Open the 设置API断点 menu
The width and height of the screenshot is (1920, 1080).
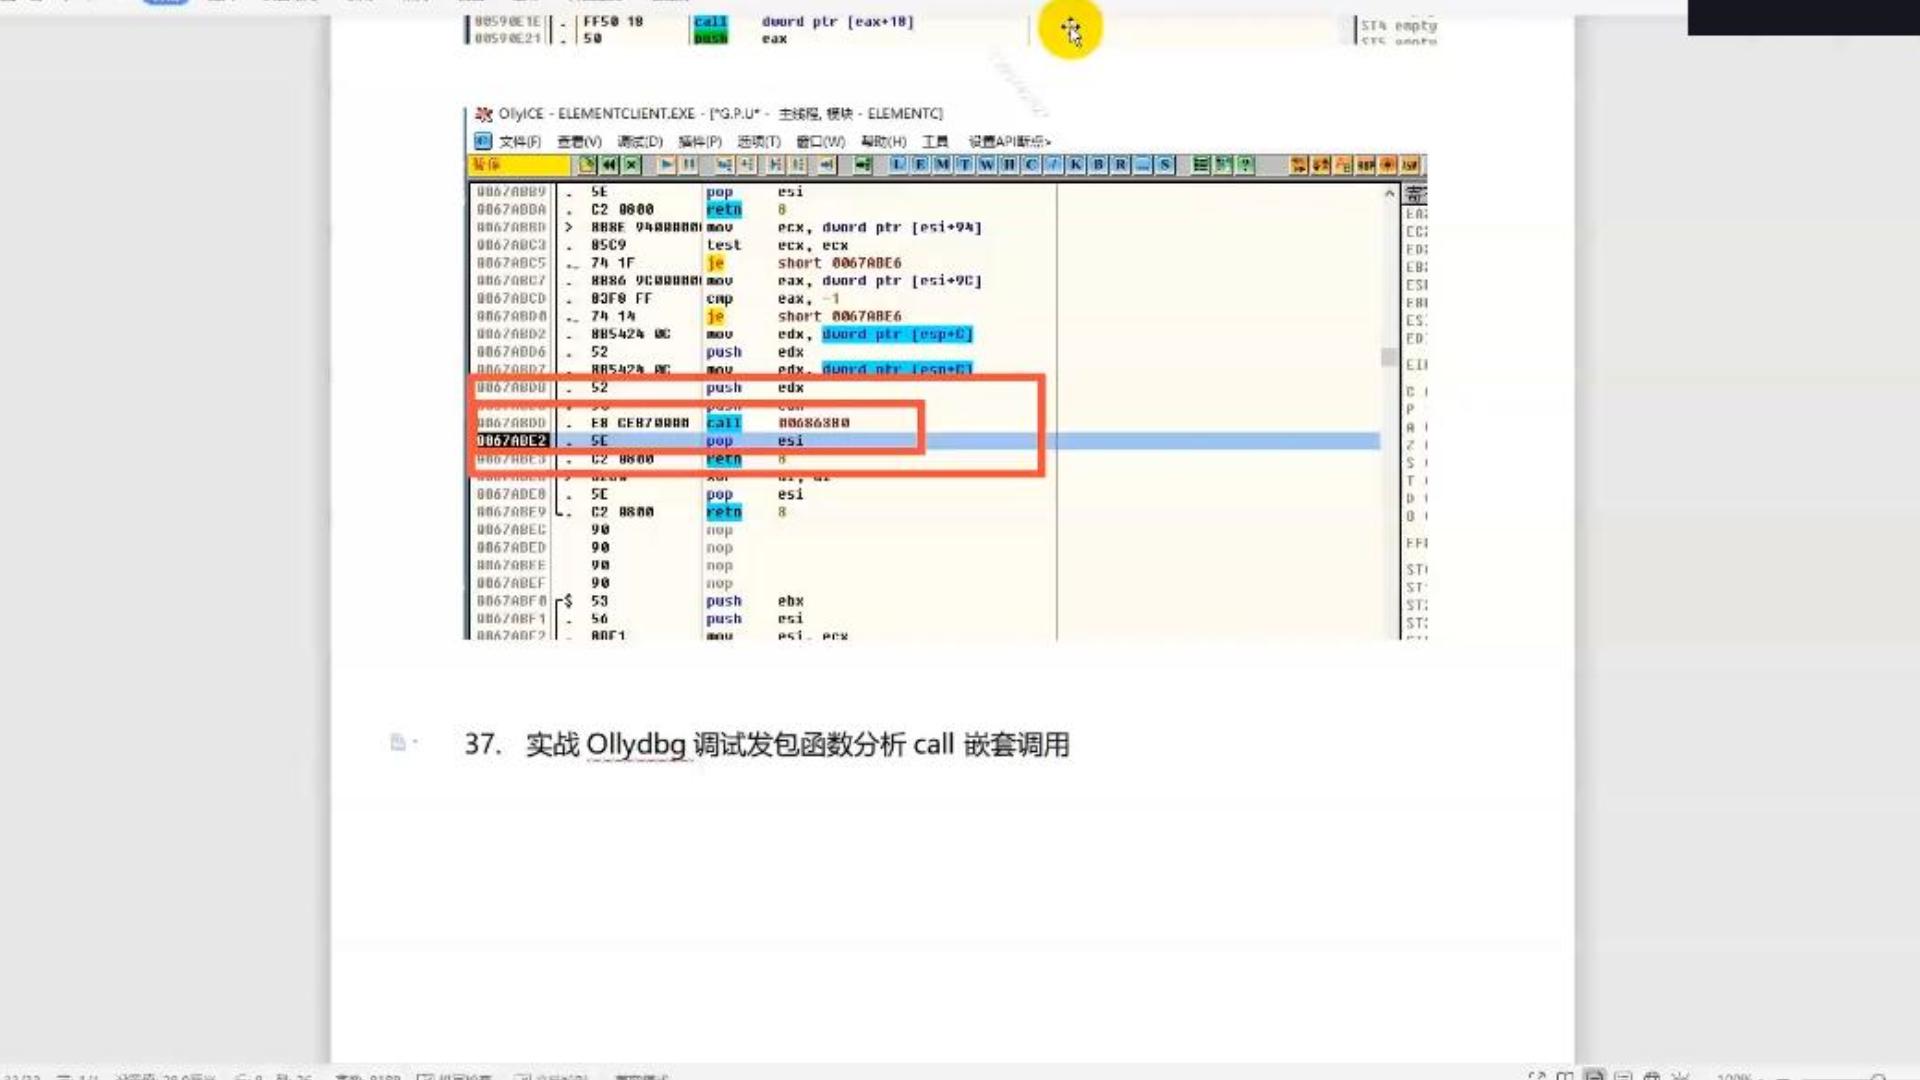pos(1009,141)
